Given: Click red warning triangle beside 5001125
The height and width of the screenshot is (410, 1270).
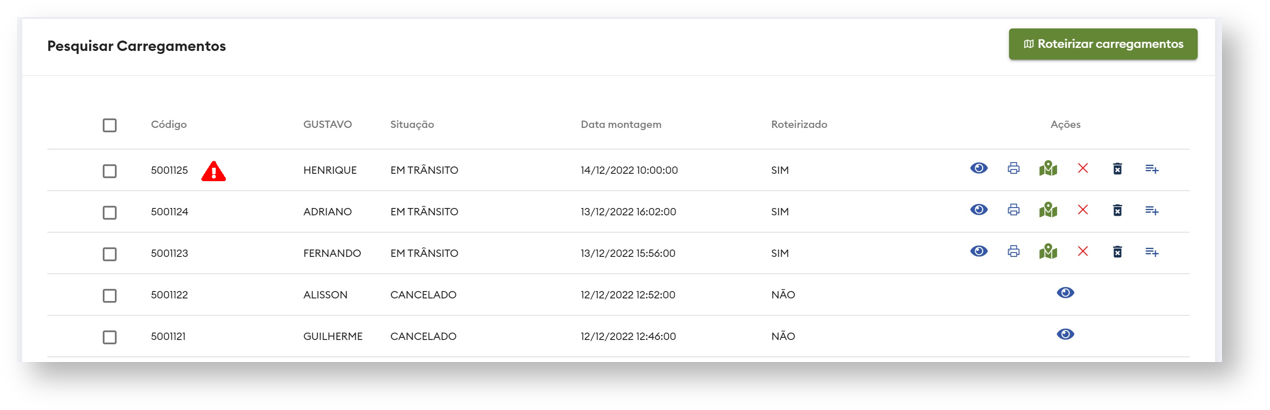Looking at the screenshot, I should point(213,171).
